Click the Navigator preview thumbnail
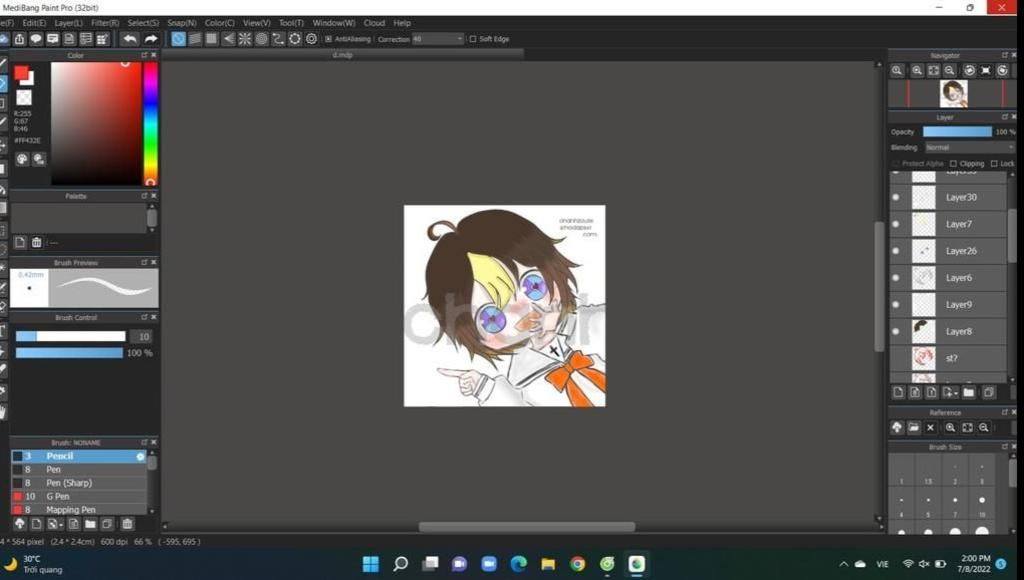 pyautogui.click(x=953, y=93)
